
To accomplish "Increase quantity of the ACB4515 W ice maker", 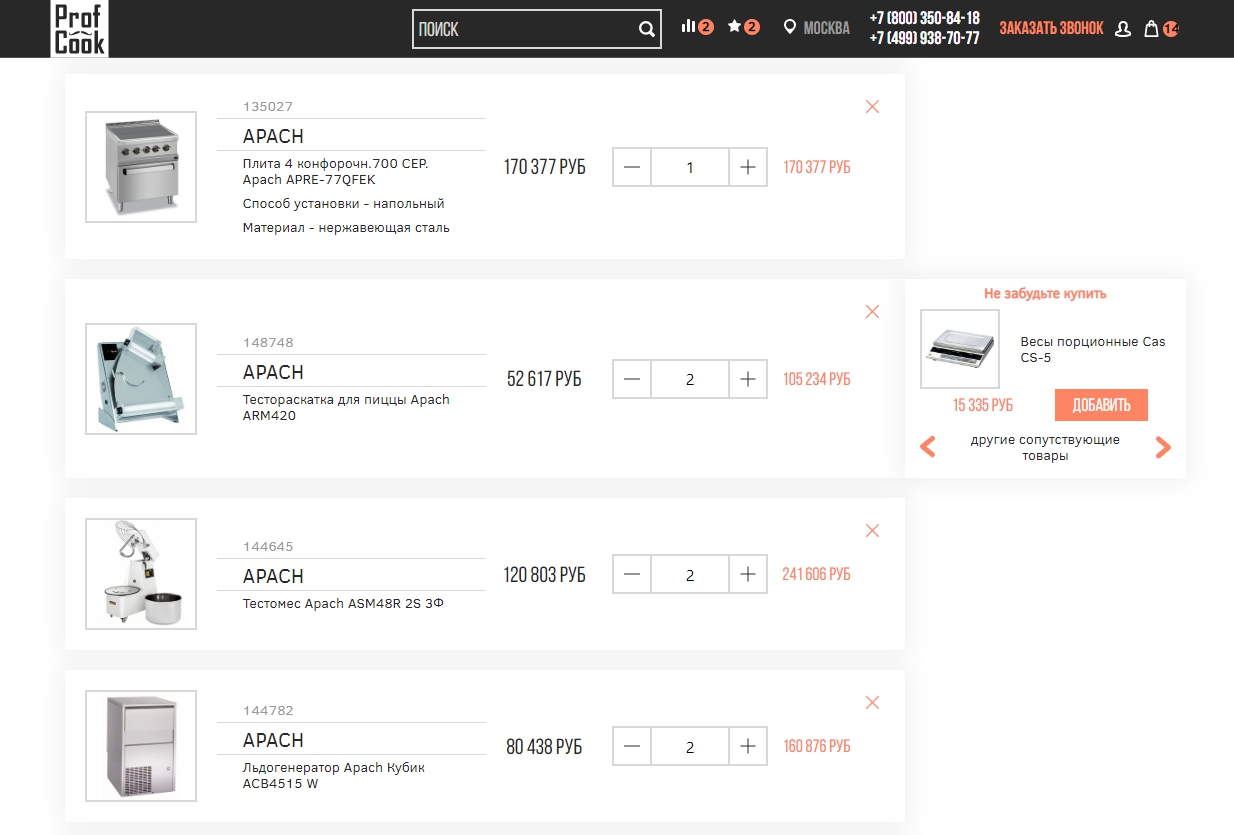I will [748, 746].
